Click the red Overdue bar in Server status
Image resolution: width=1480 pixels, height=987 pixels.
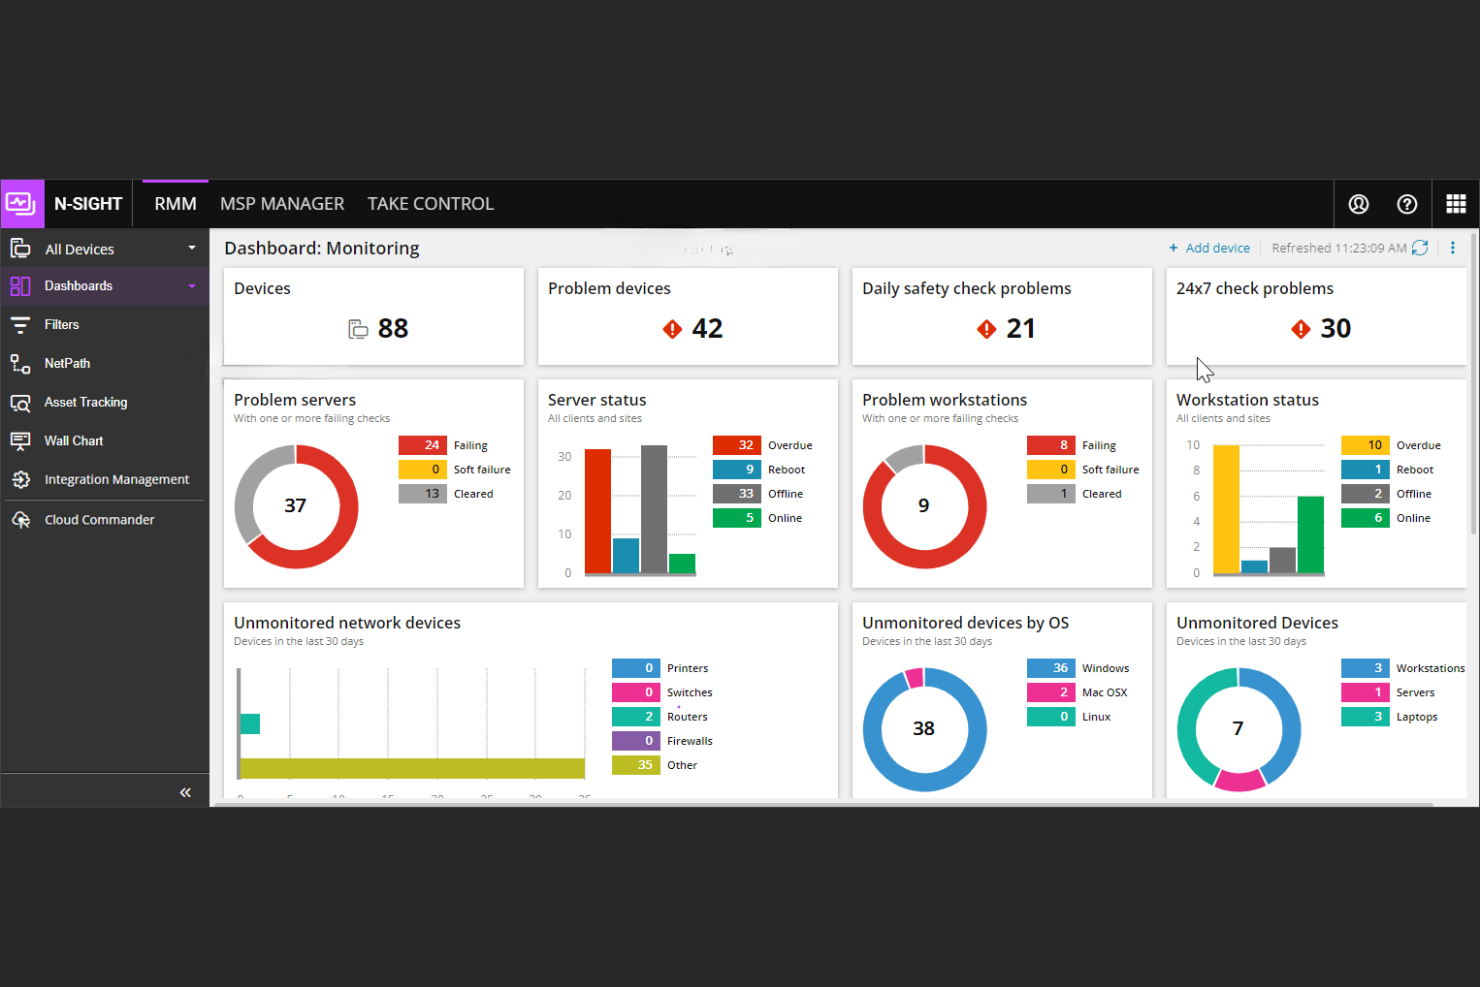pos(598,511)
